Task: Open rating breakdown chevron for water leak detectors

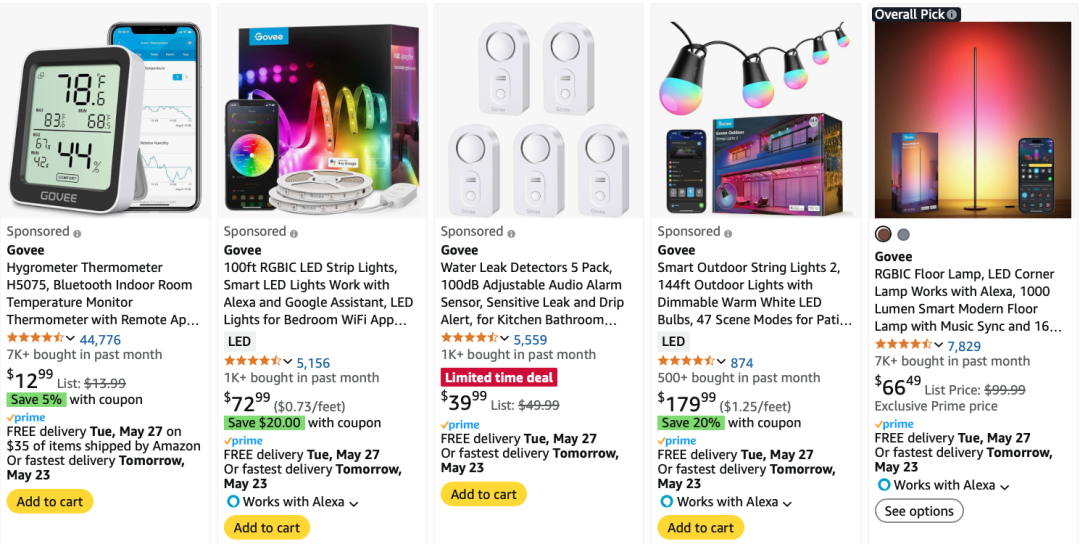Action: pyautogui.click(x=505, y=339)
